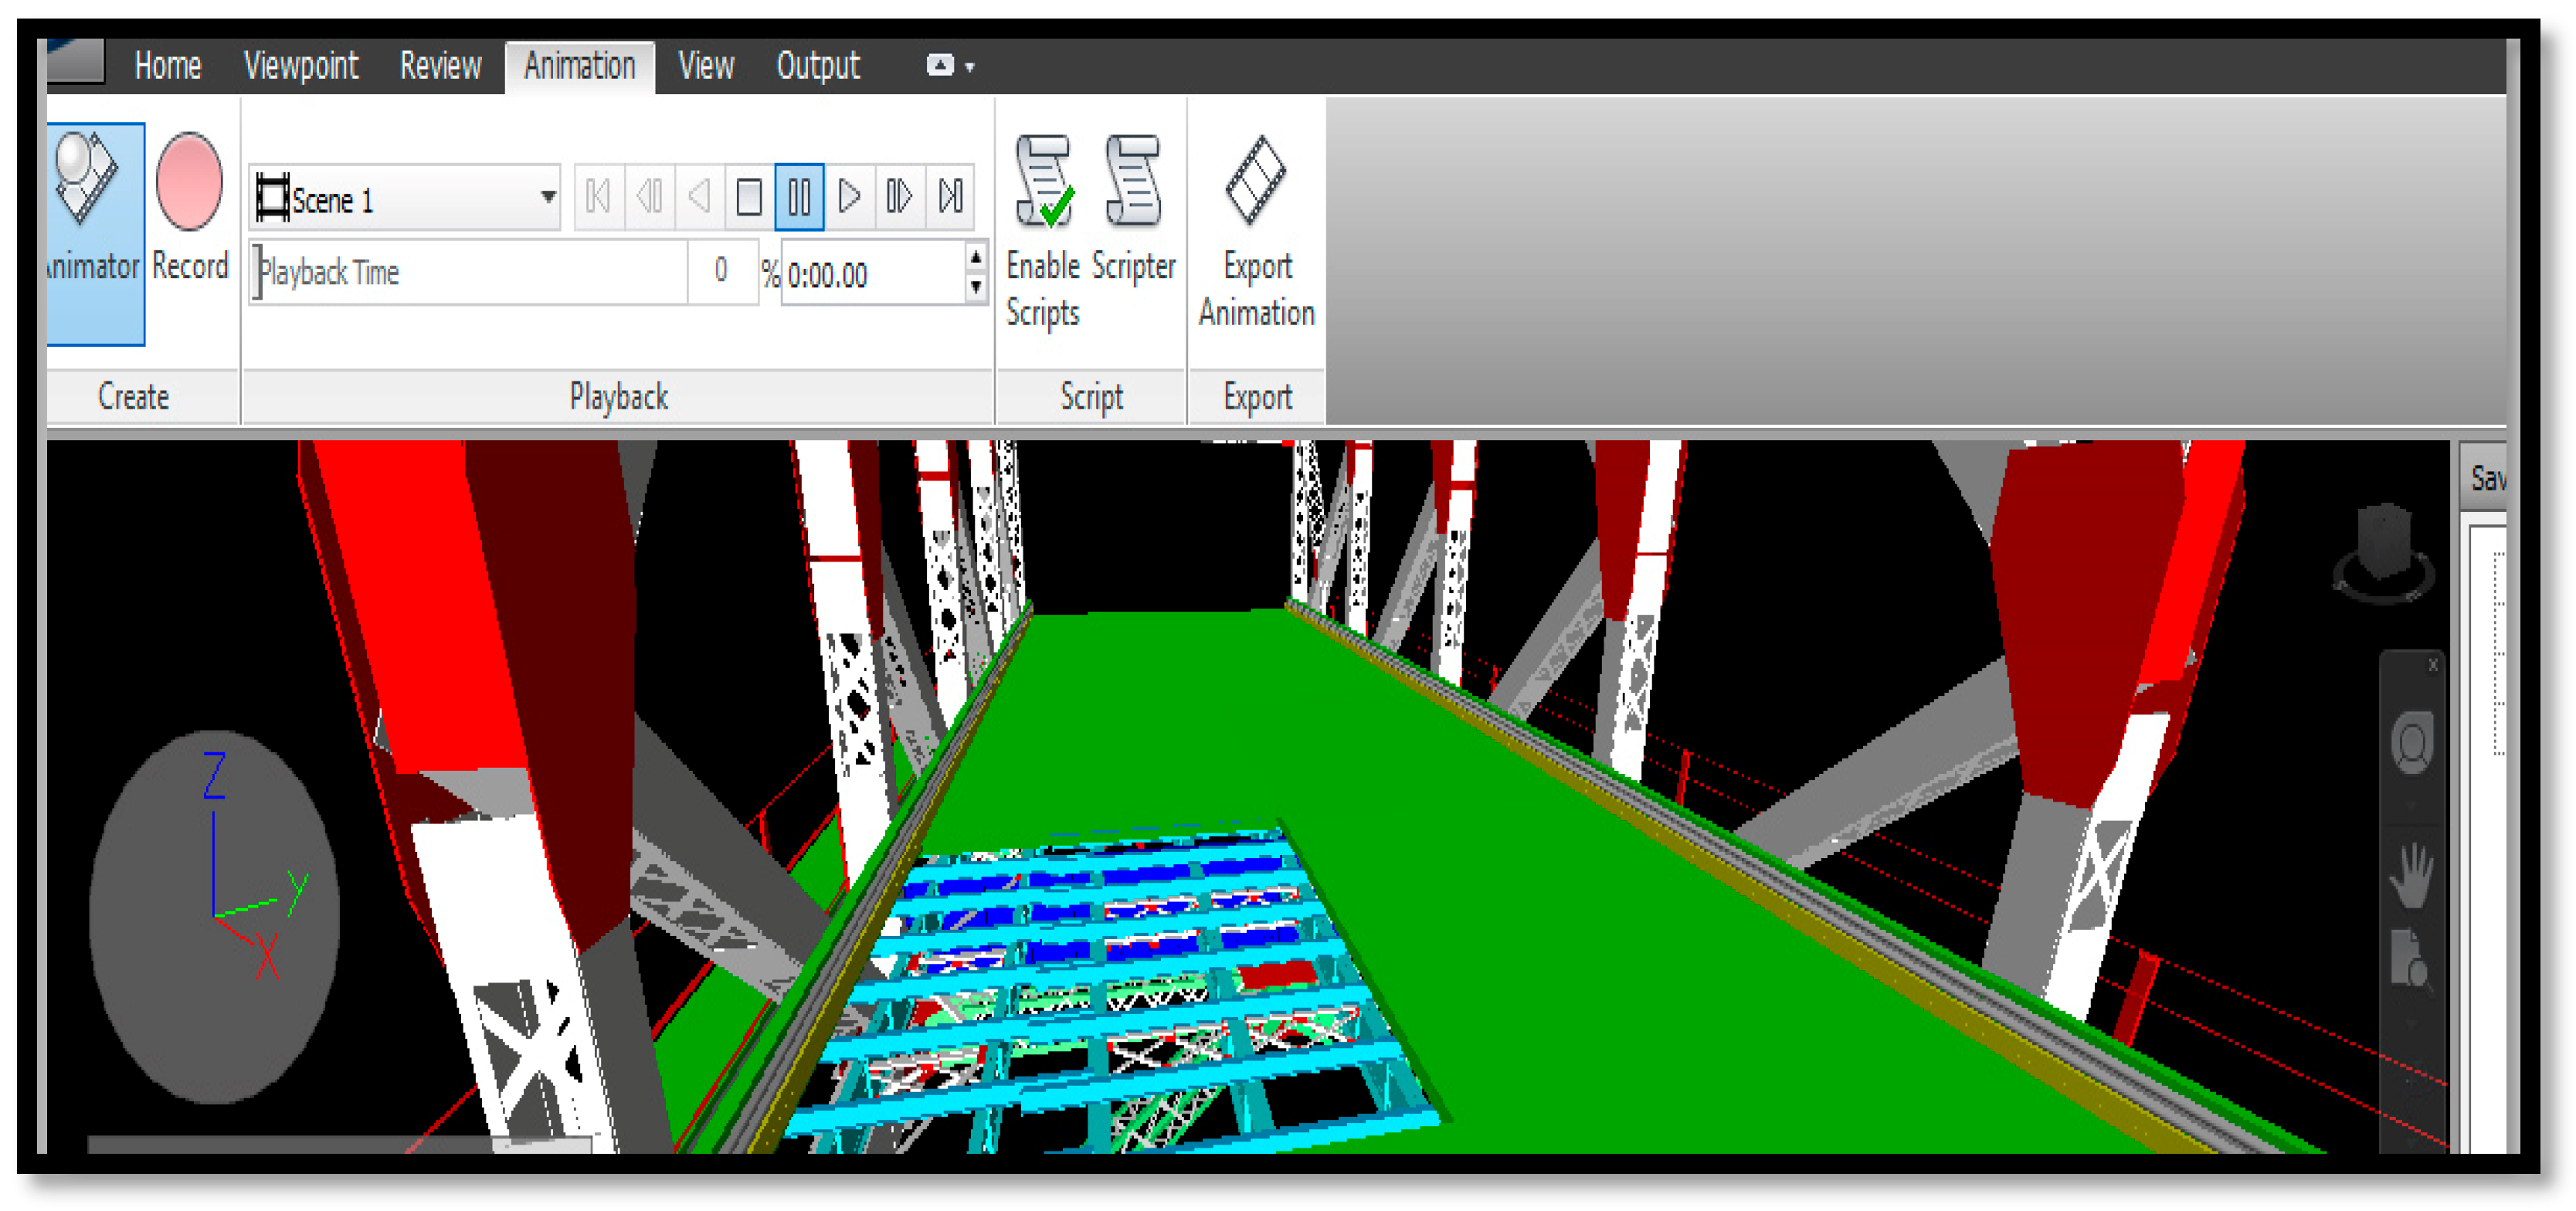2576x1211 pixels.
Task: Play the animation forward
Action: [x=849, y=196]
